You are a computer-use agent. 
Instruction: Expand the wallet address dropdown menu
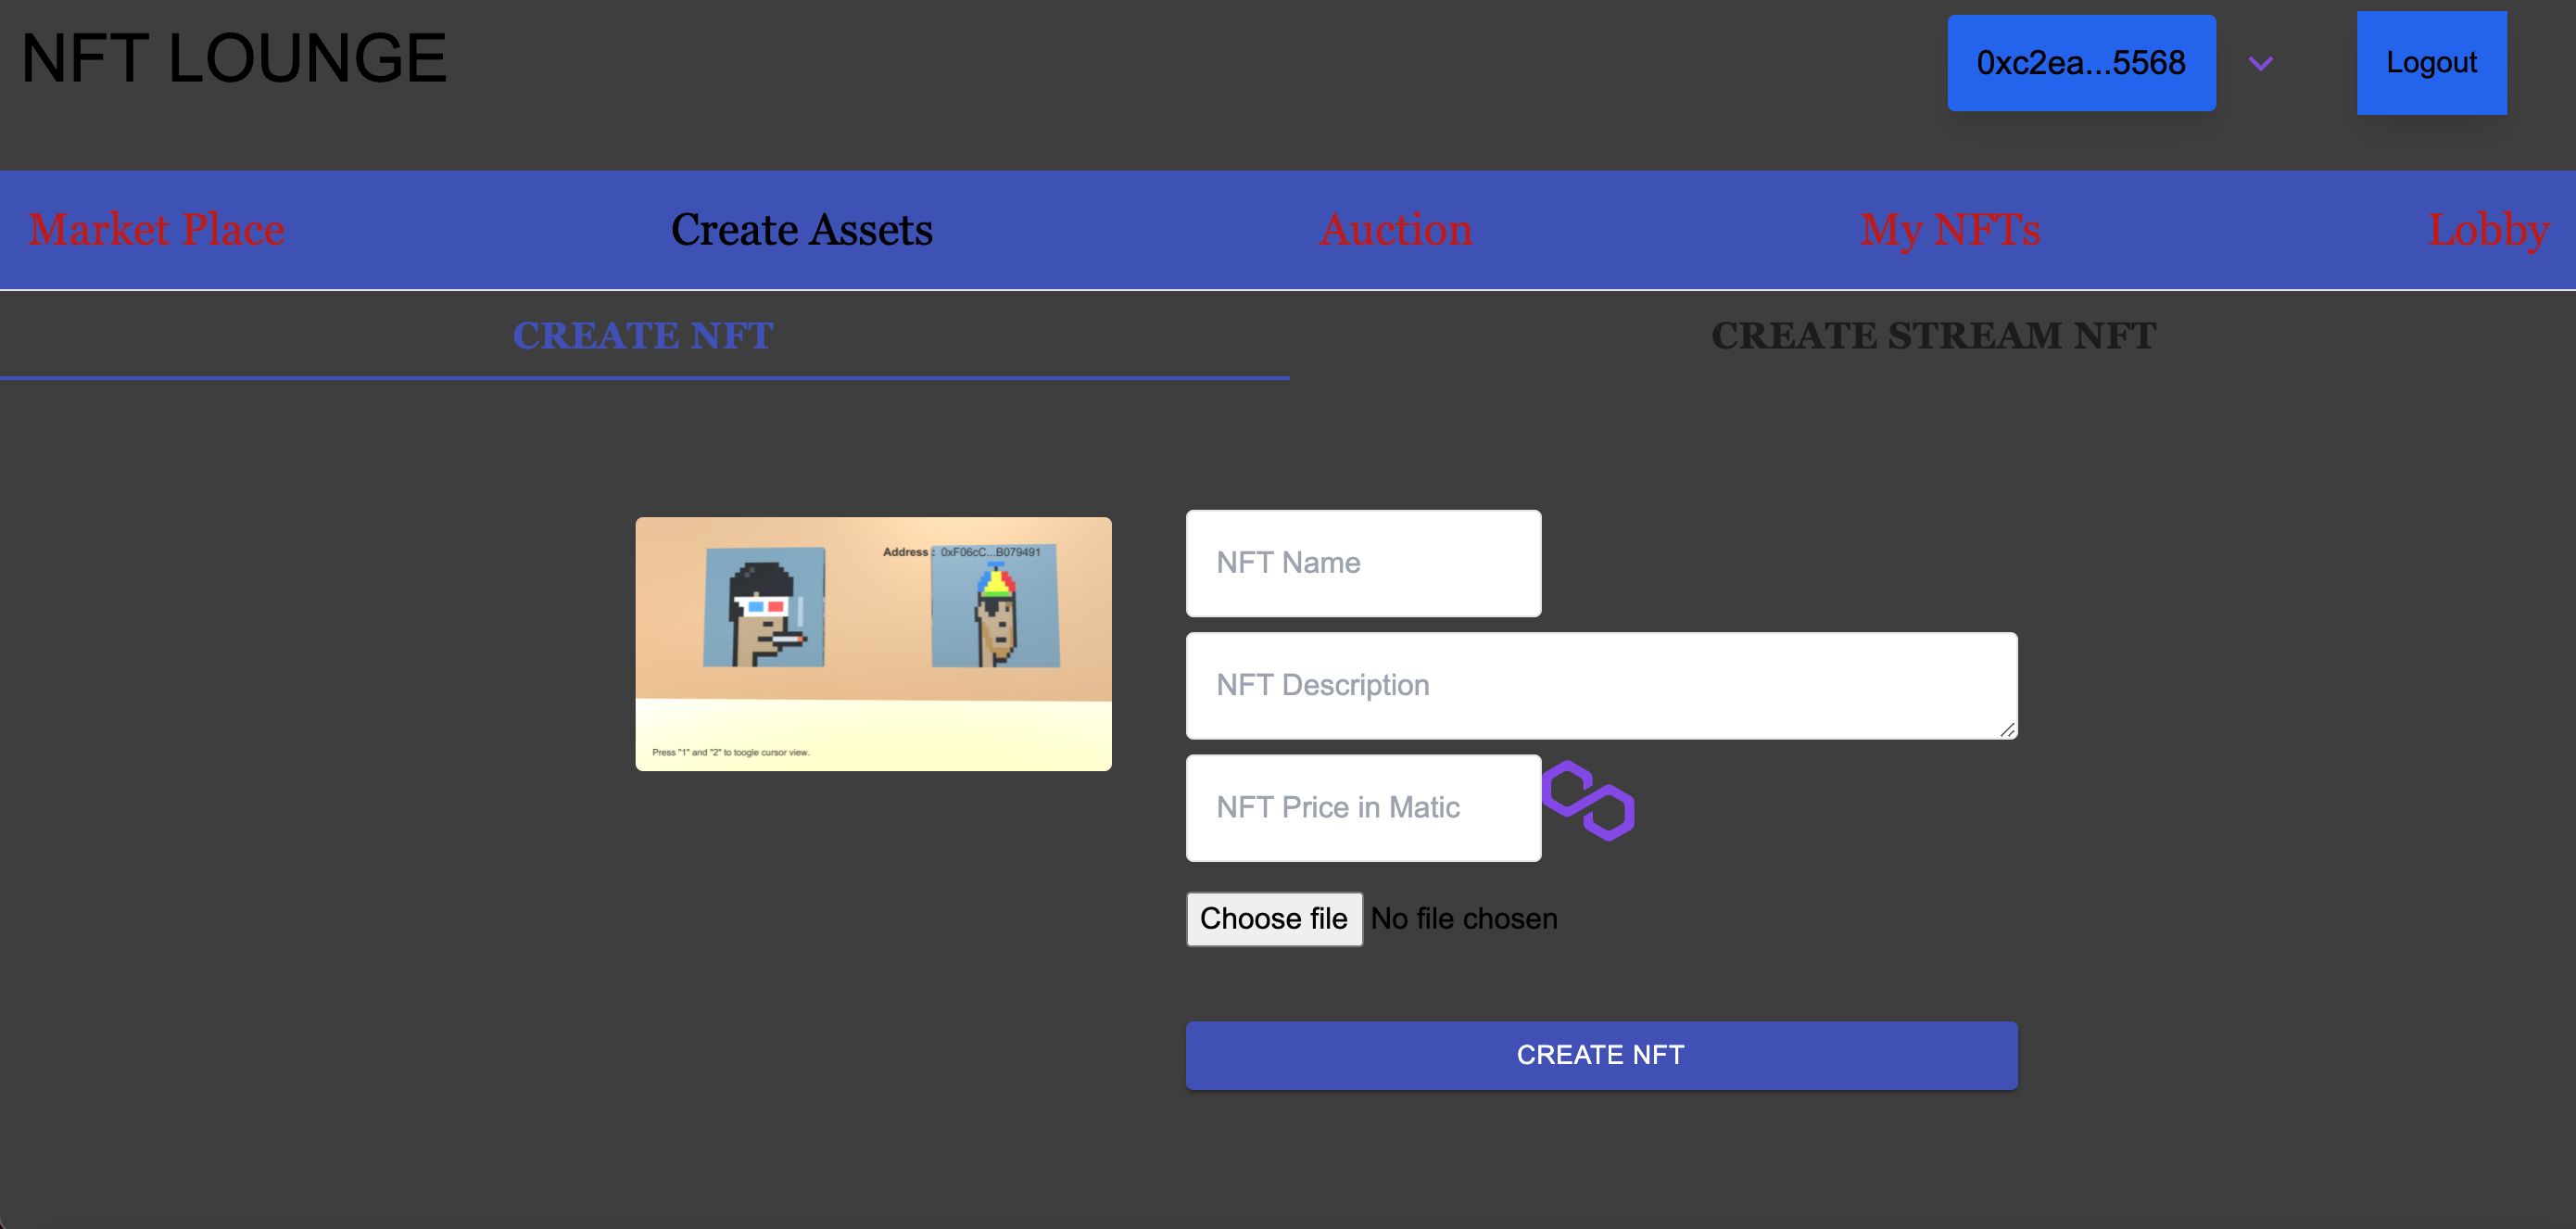click(2259, 62)
